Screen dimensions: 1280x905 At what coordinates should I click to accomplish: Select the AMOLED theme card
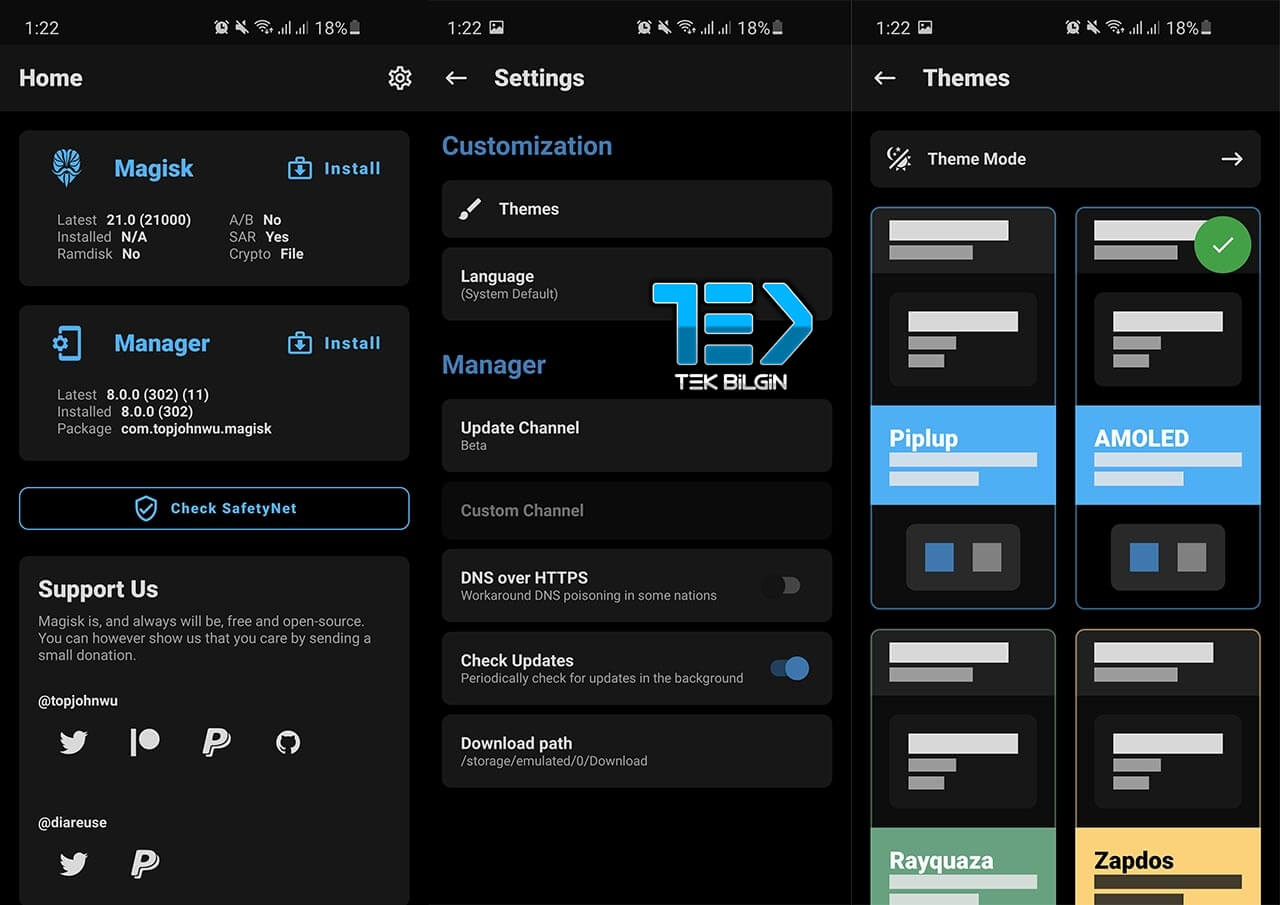click(x=1168, y=408)
